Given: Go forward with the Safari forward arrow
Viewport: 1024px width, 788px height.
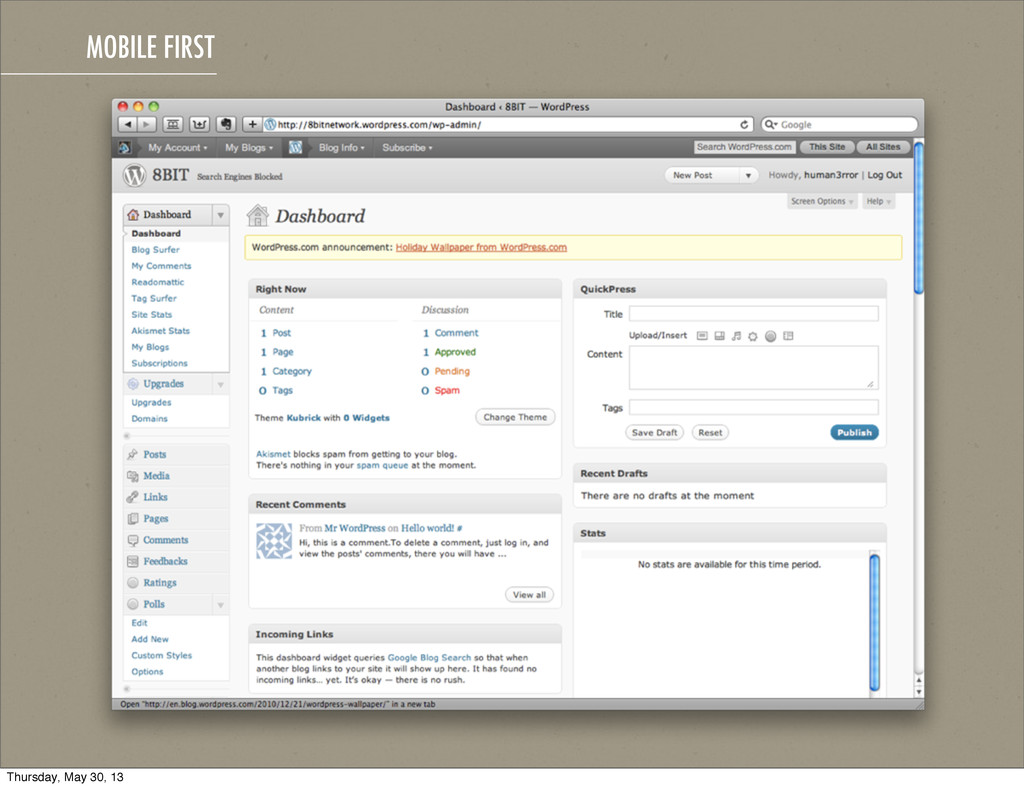Looking at the screenshot, I should tap(147, 124).
